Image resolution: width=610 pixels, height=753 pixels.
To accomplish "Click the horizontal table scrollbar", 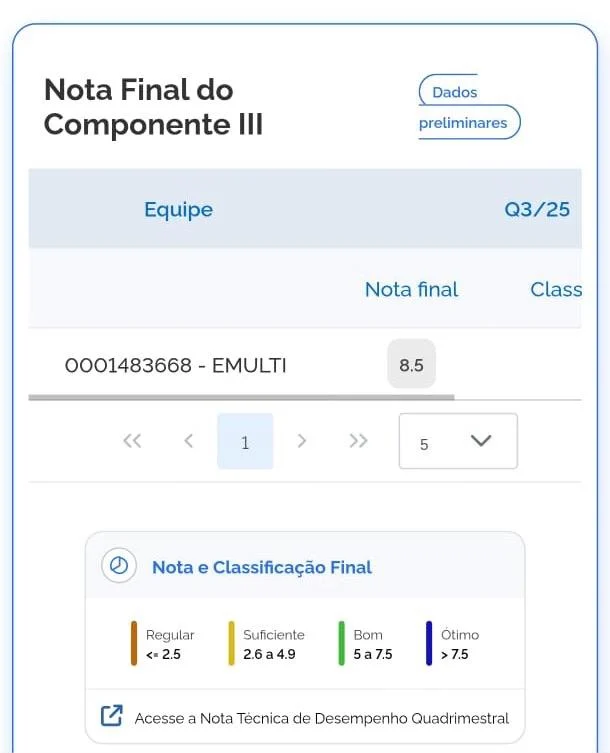I will 241,397.
